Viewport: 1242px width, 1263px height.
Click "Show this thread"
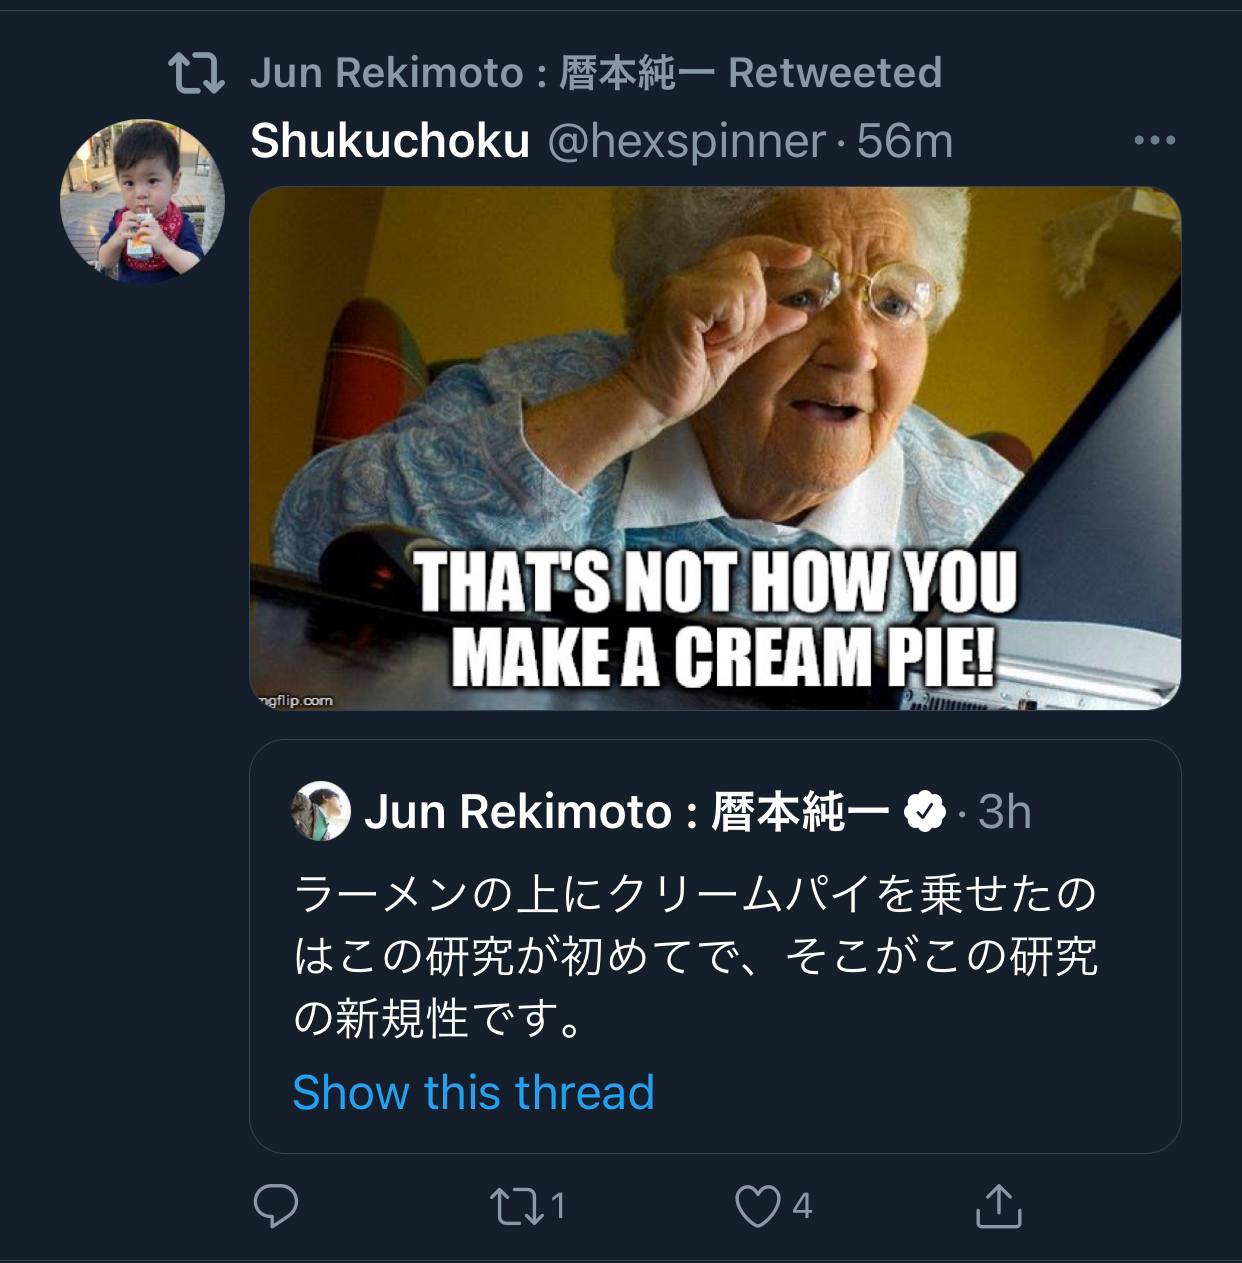pos(473,1092)
